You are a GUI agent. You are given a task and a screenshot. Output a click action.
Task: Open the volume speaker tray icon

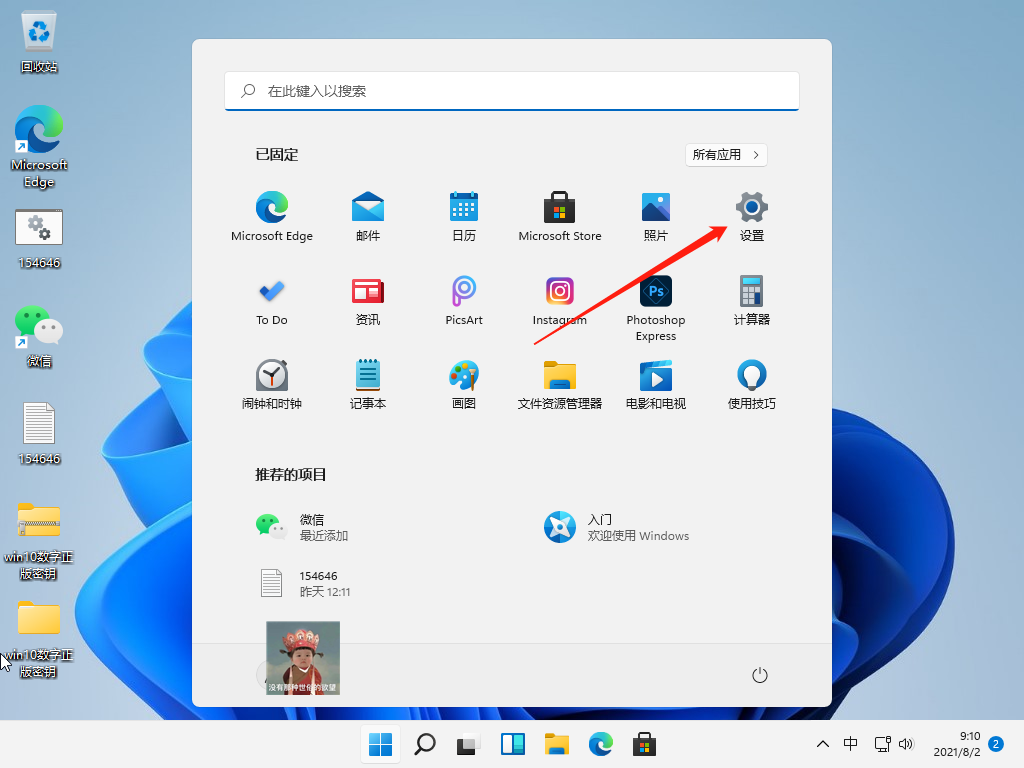[x=906, y=744]
